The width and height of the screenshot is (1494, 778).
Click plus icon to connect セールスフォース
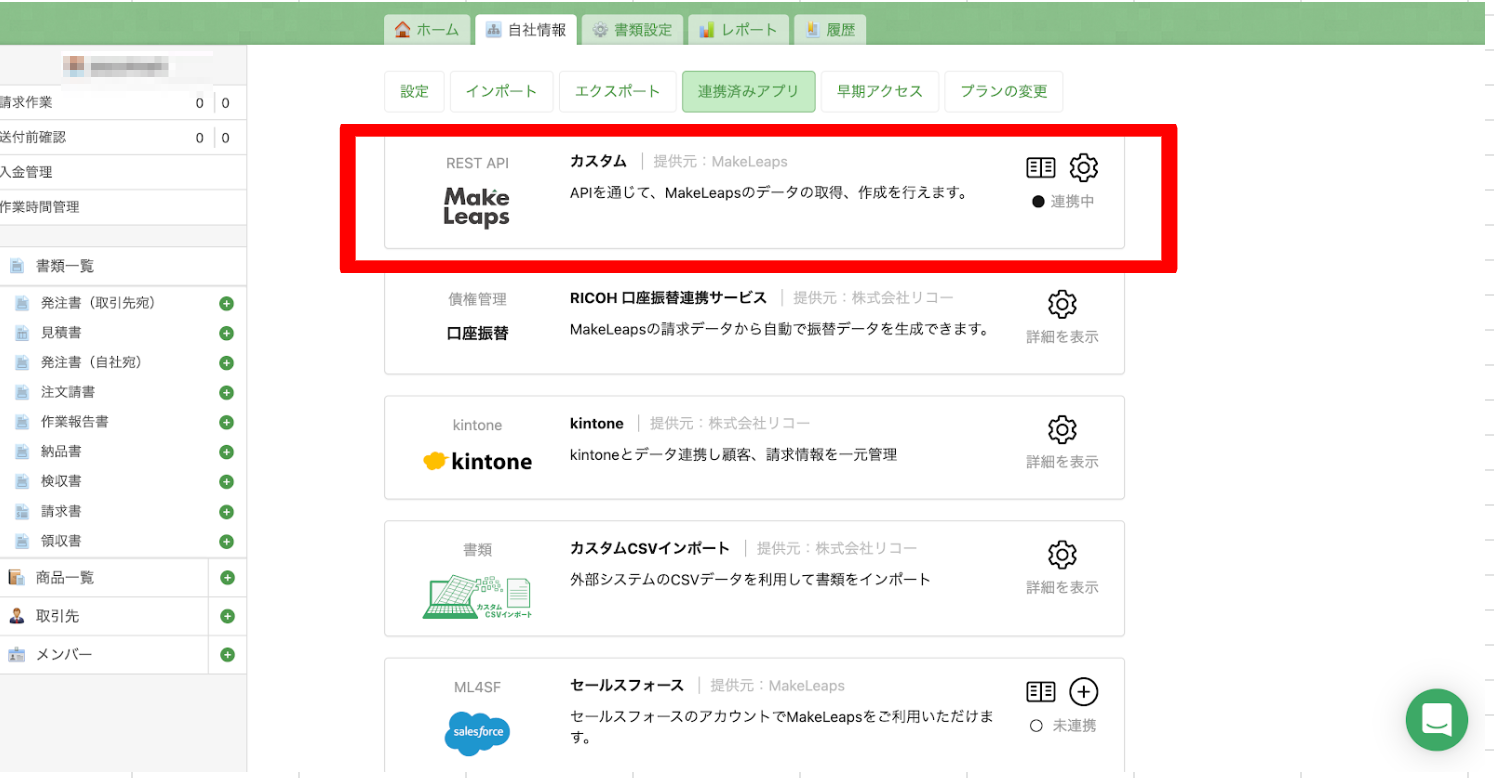point(1084,692)
